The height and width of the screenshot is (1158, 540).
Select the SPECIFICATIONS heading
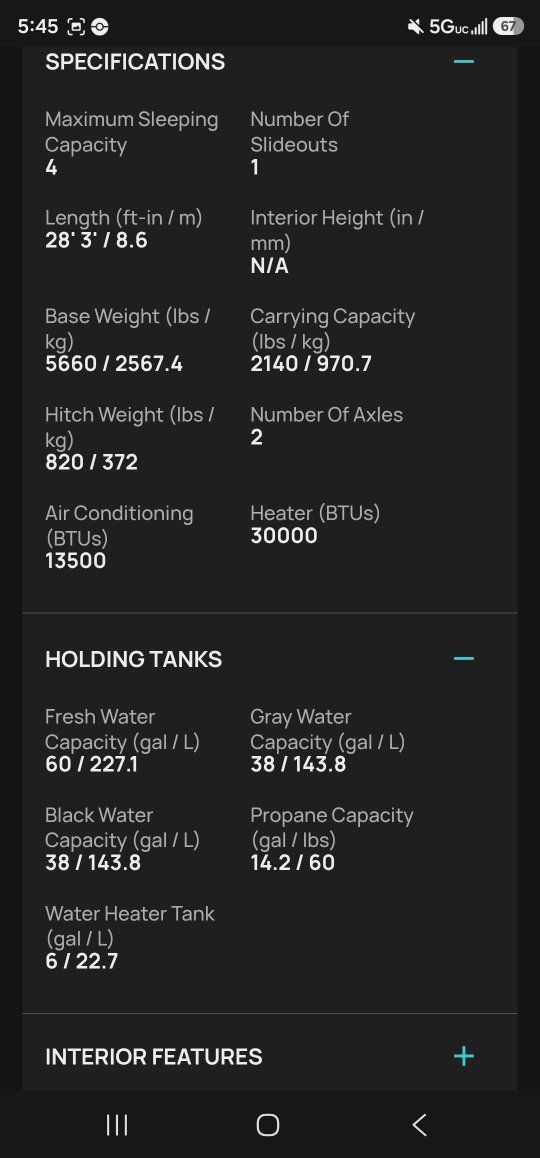[x=135, y=62]
